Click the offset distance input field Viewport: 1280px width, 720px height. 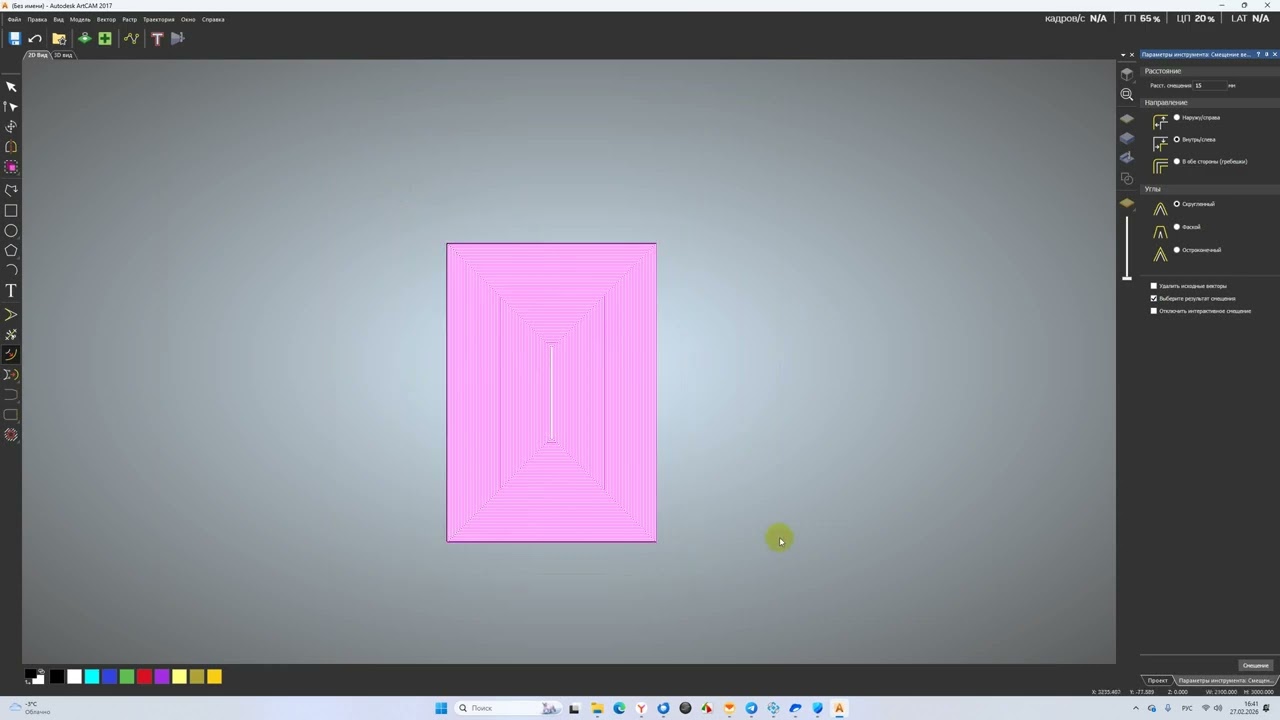[x=1209, y=85]
